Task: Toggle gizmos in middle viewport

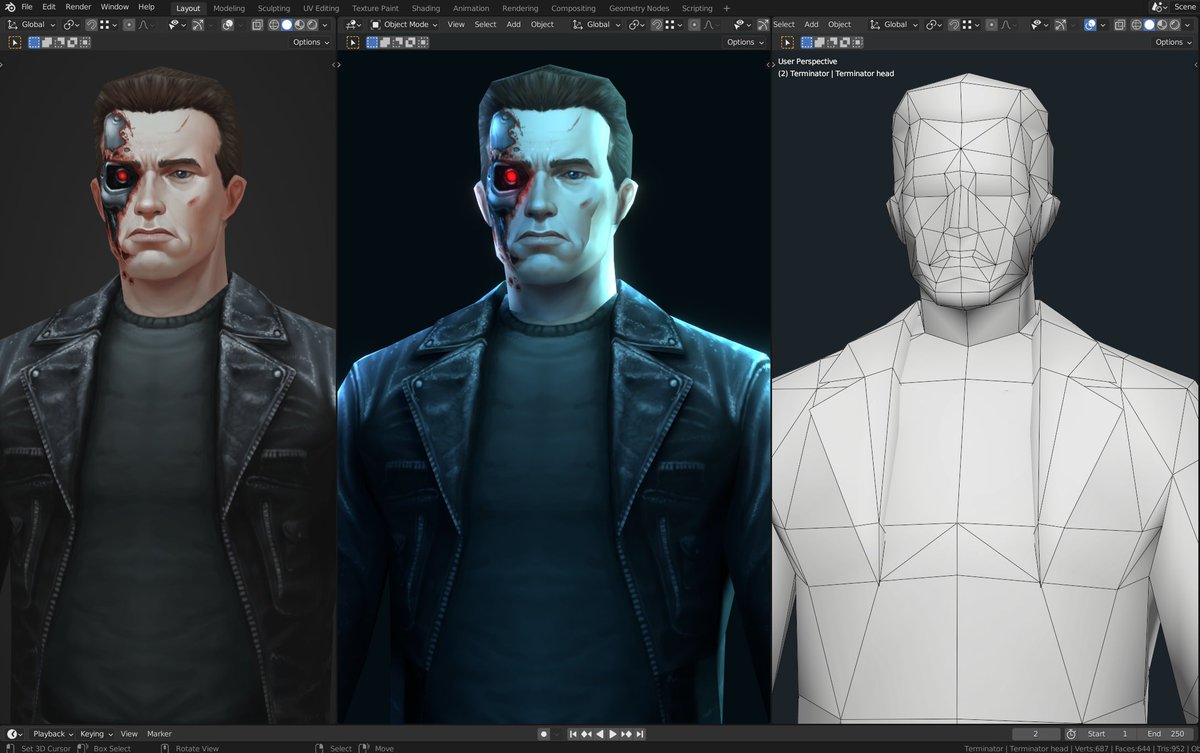Action: coord(763,25)
